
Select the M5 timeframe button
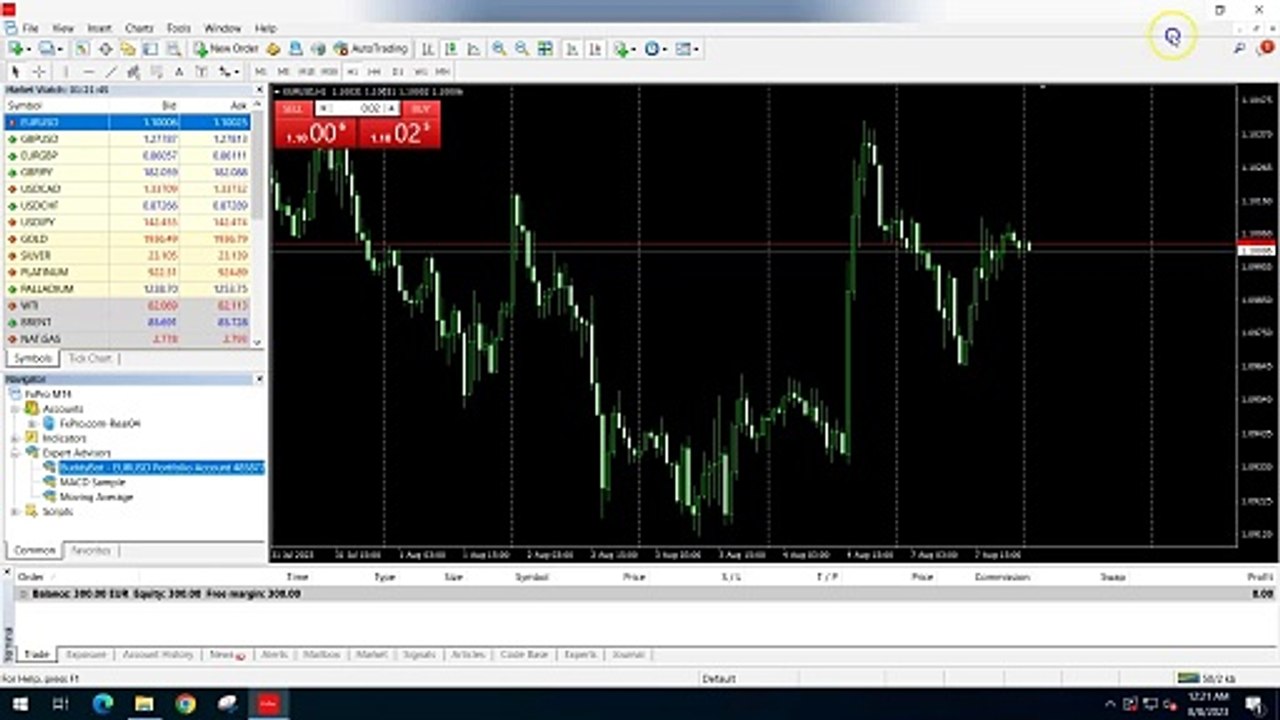pos(283,72)
